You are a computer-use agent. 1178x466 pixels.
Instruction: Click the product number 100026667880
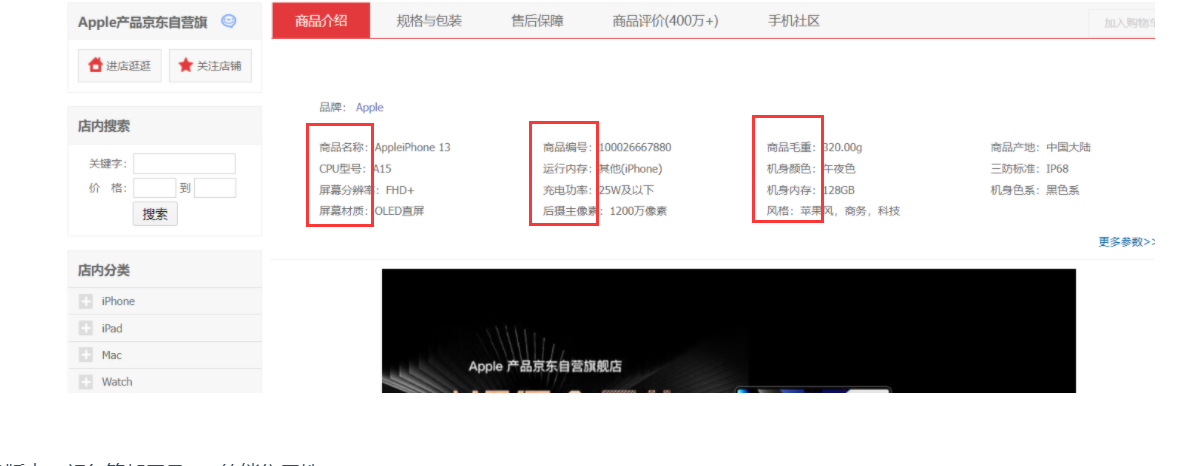[635, 147]
